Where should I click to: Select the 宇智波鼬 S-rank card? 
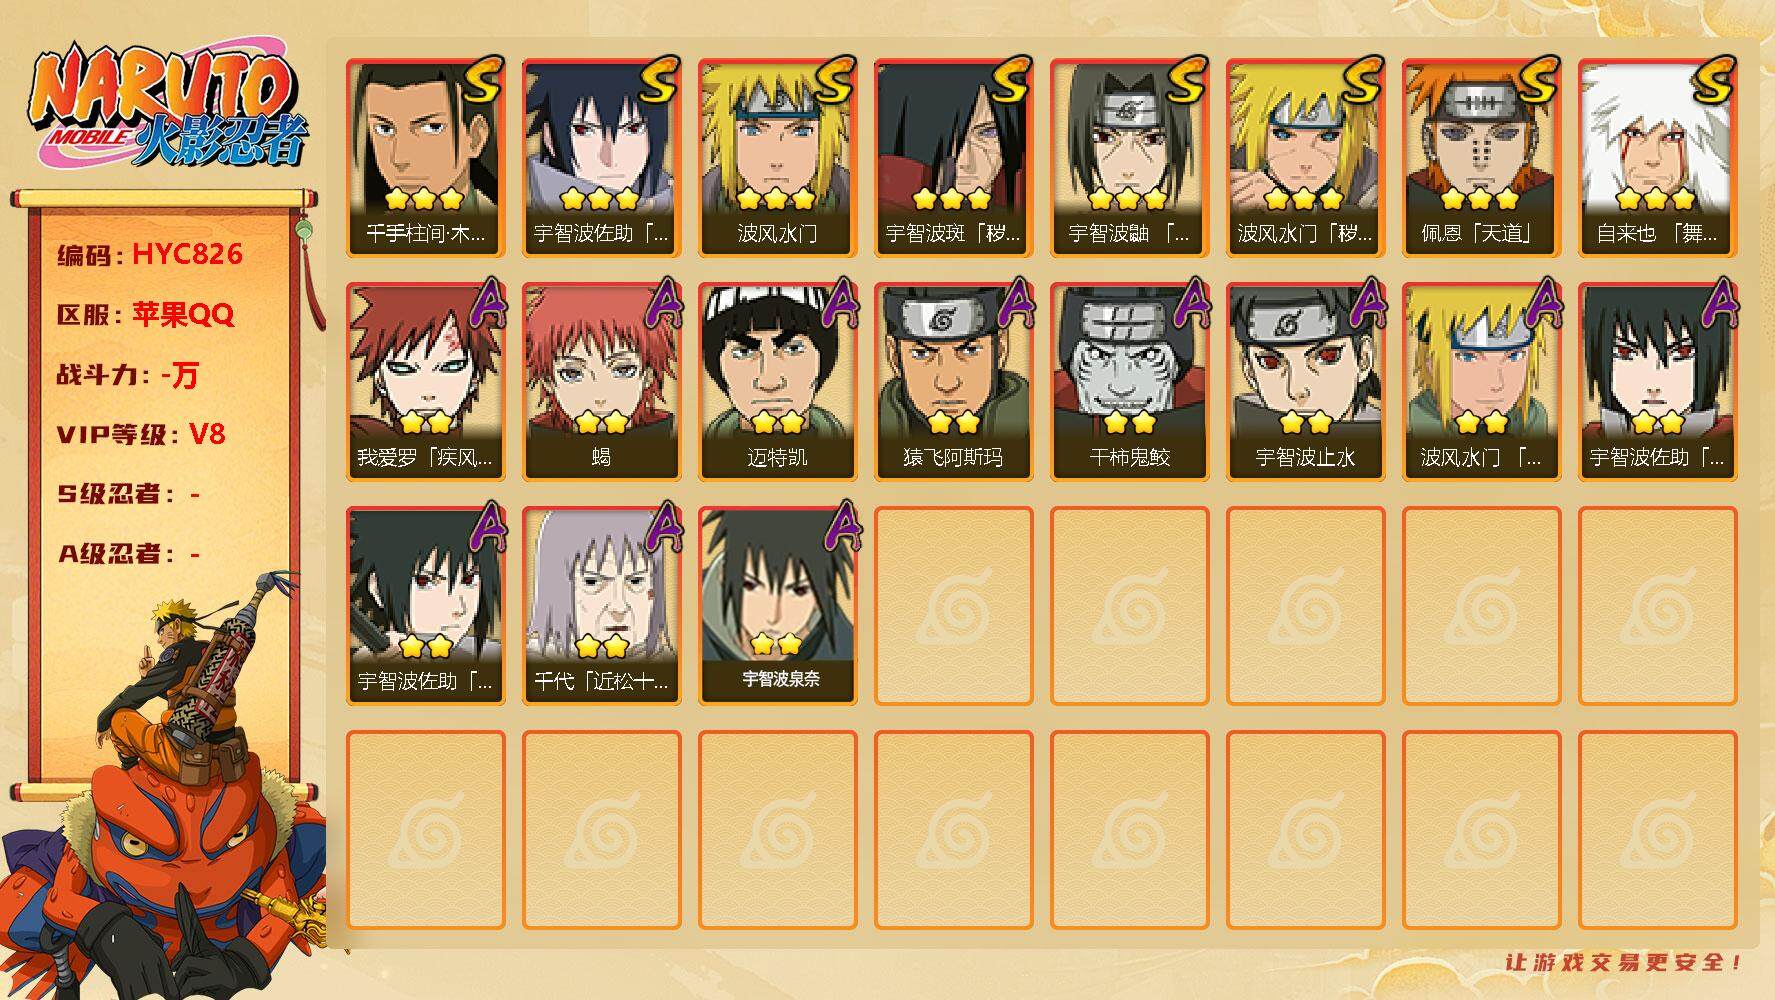(x=1130, y=158)
